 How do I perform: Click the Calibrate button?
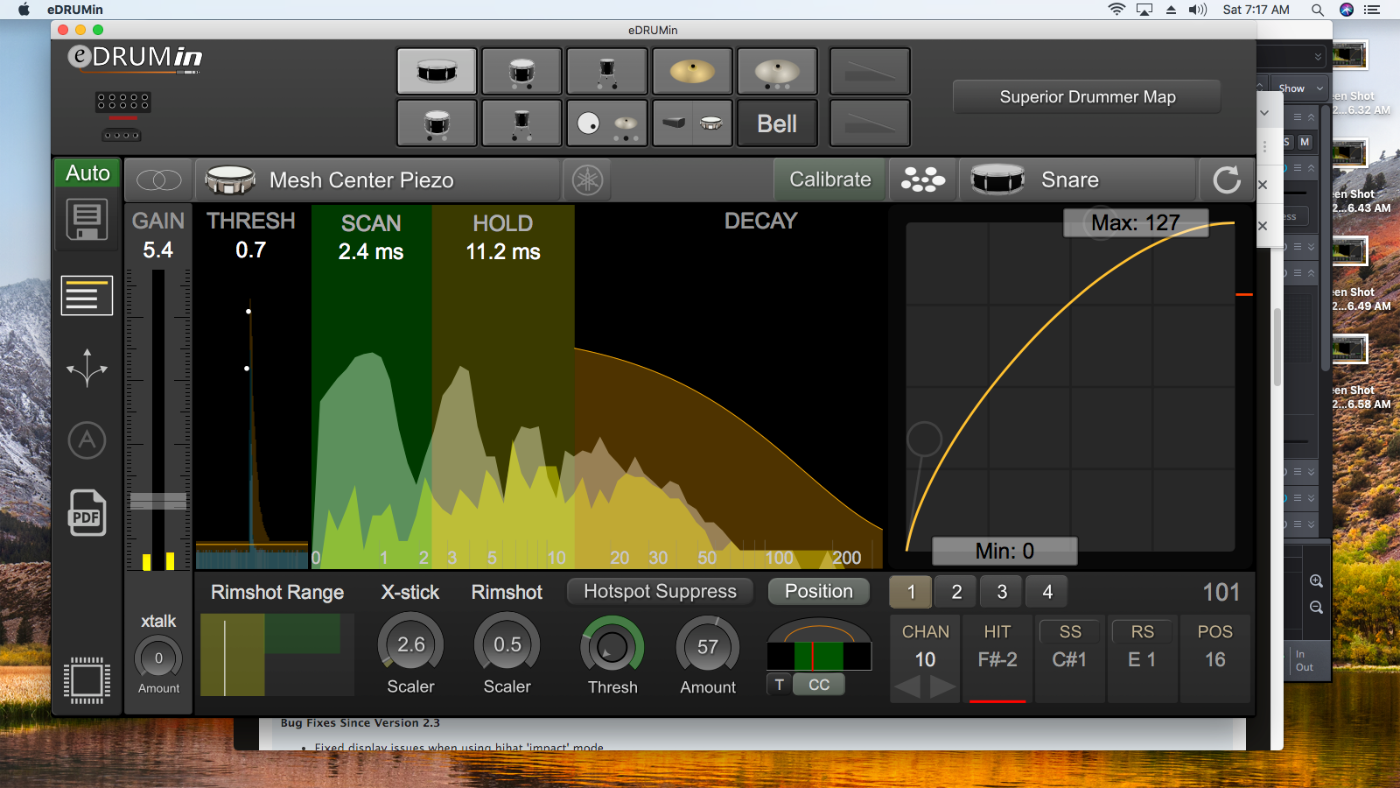pyautogui.click(x=830, y=180)
